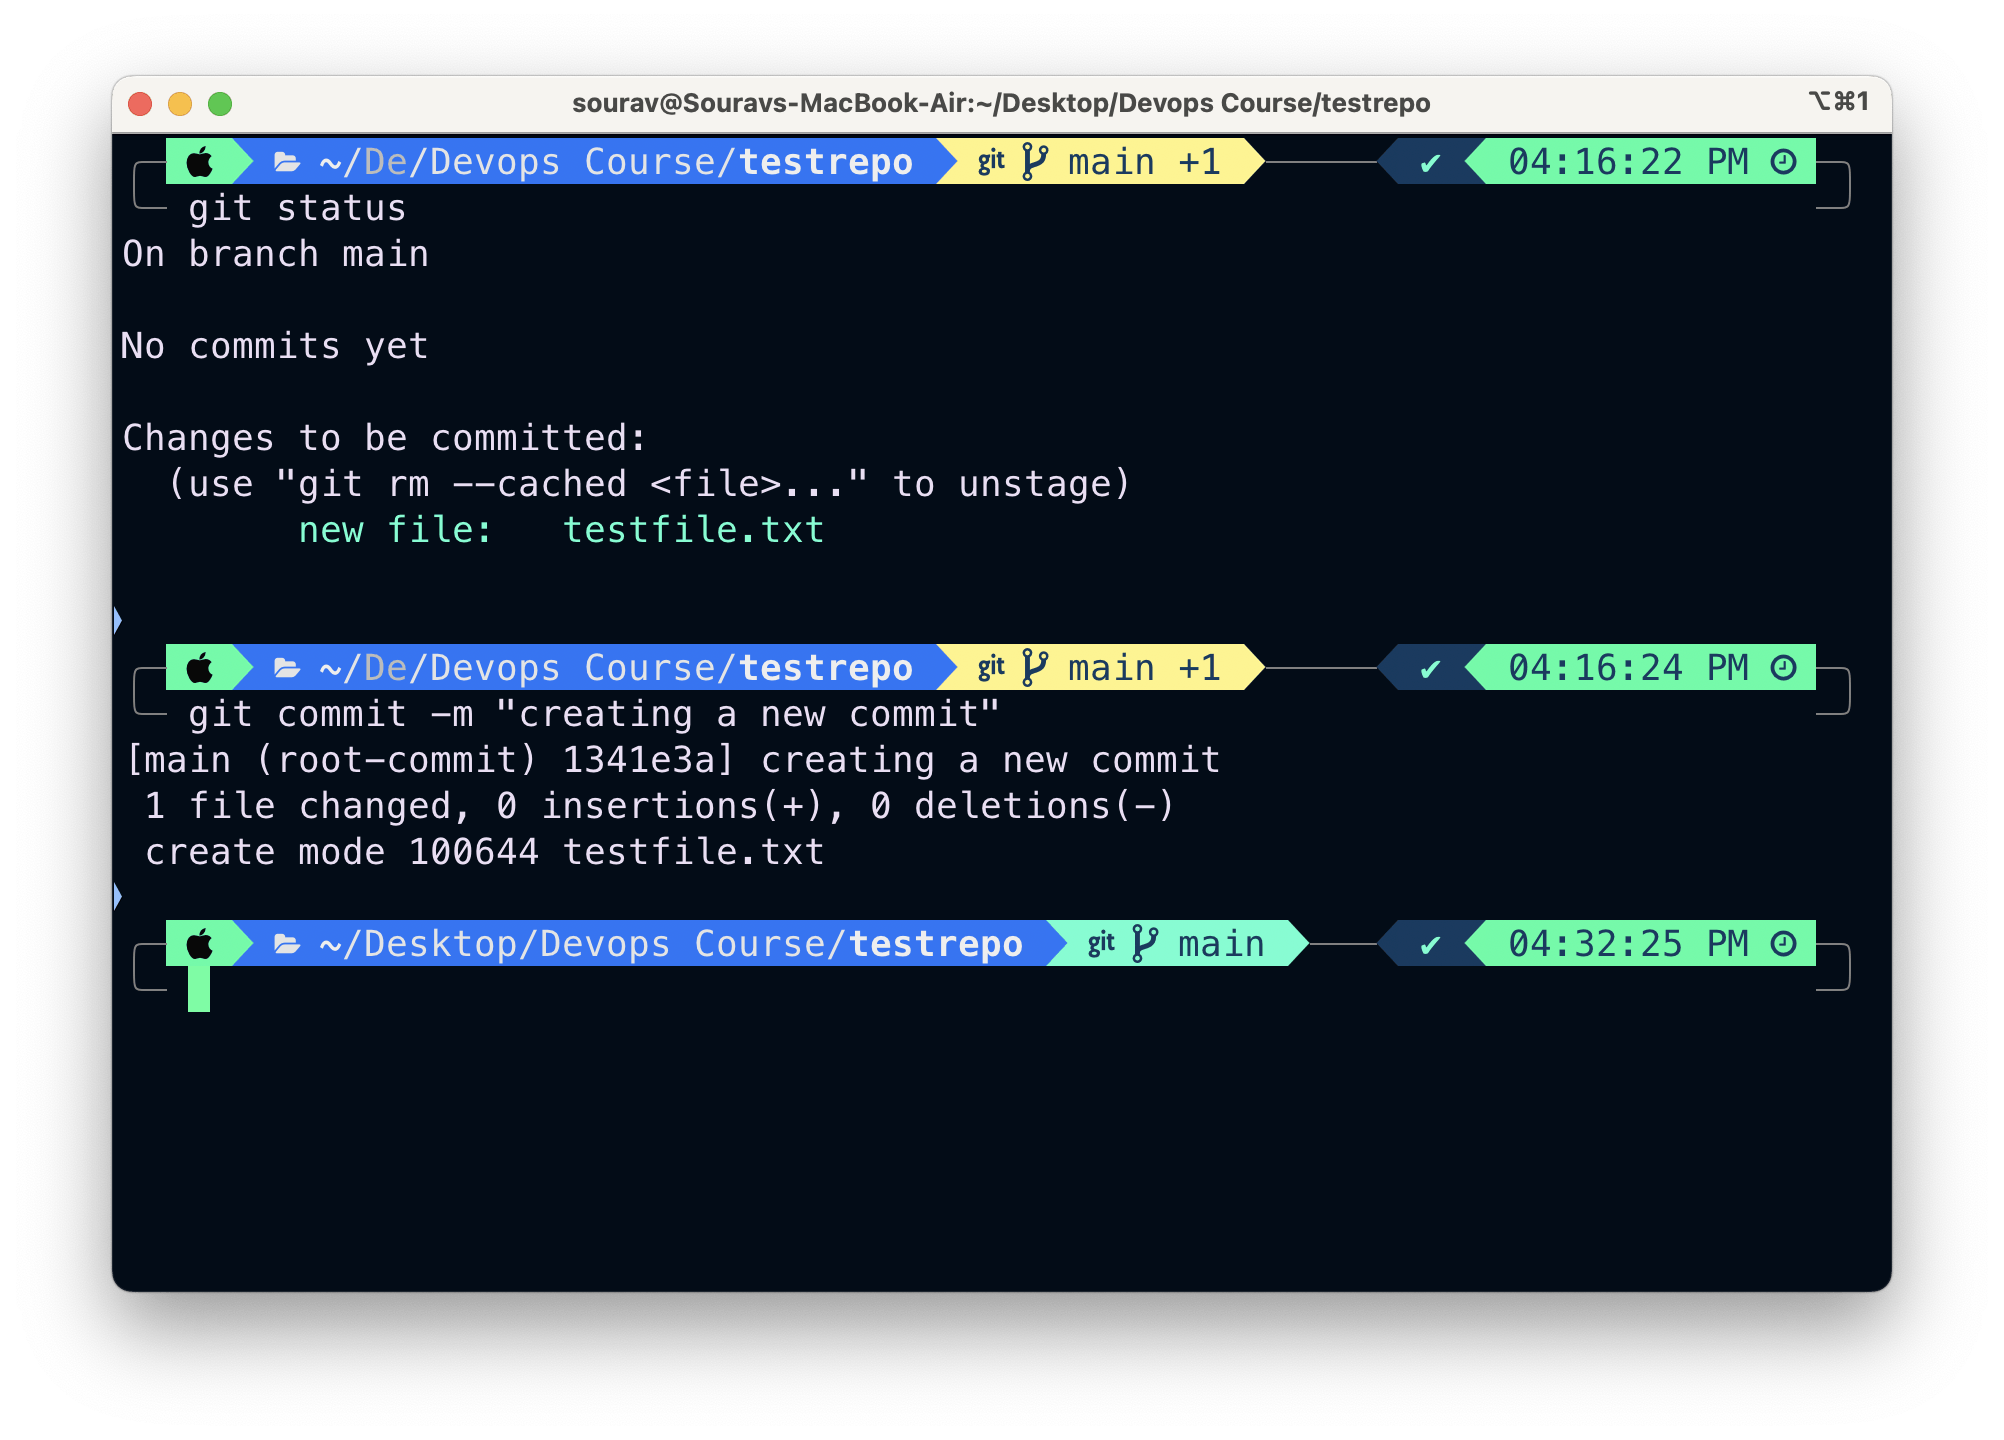Click the git branch icon in the 04:16:22 prompt
The width and height of the screenshot is (2004, 1440).
coord(1035,162)
